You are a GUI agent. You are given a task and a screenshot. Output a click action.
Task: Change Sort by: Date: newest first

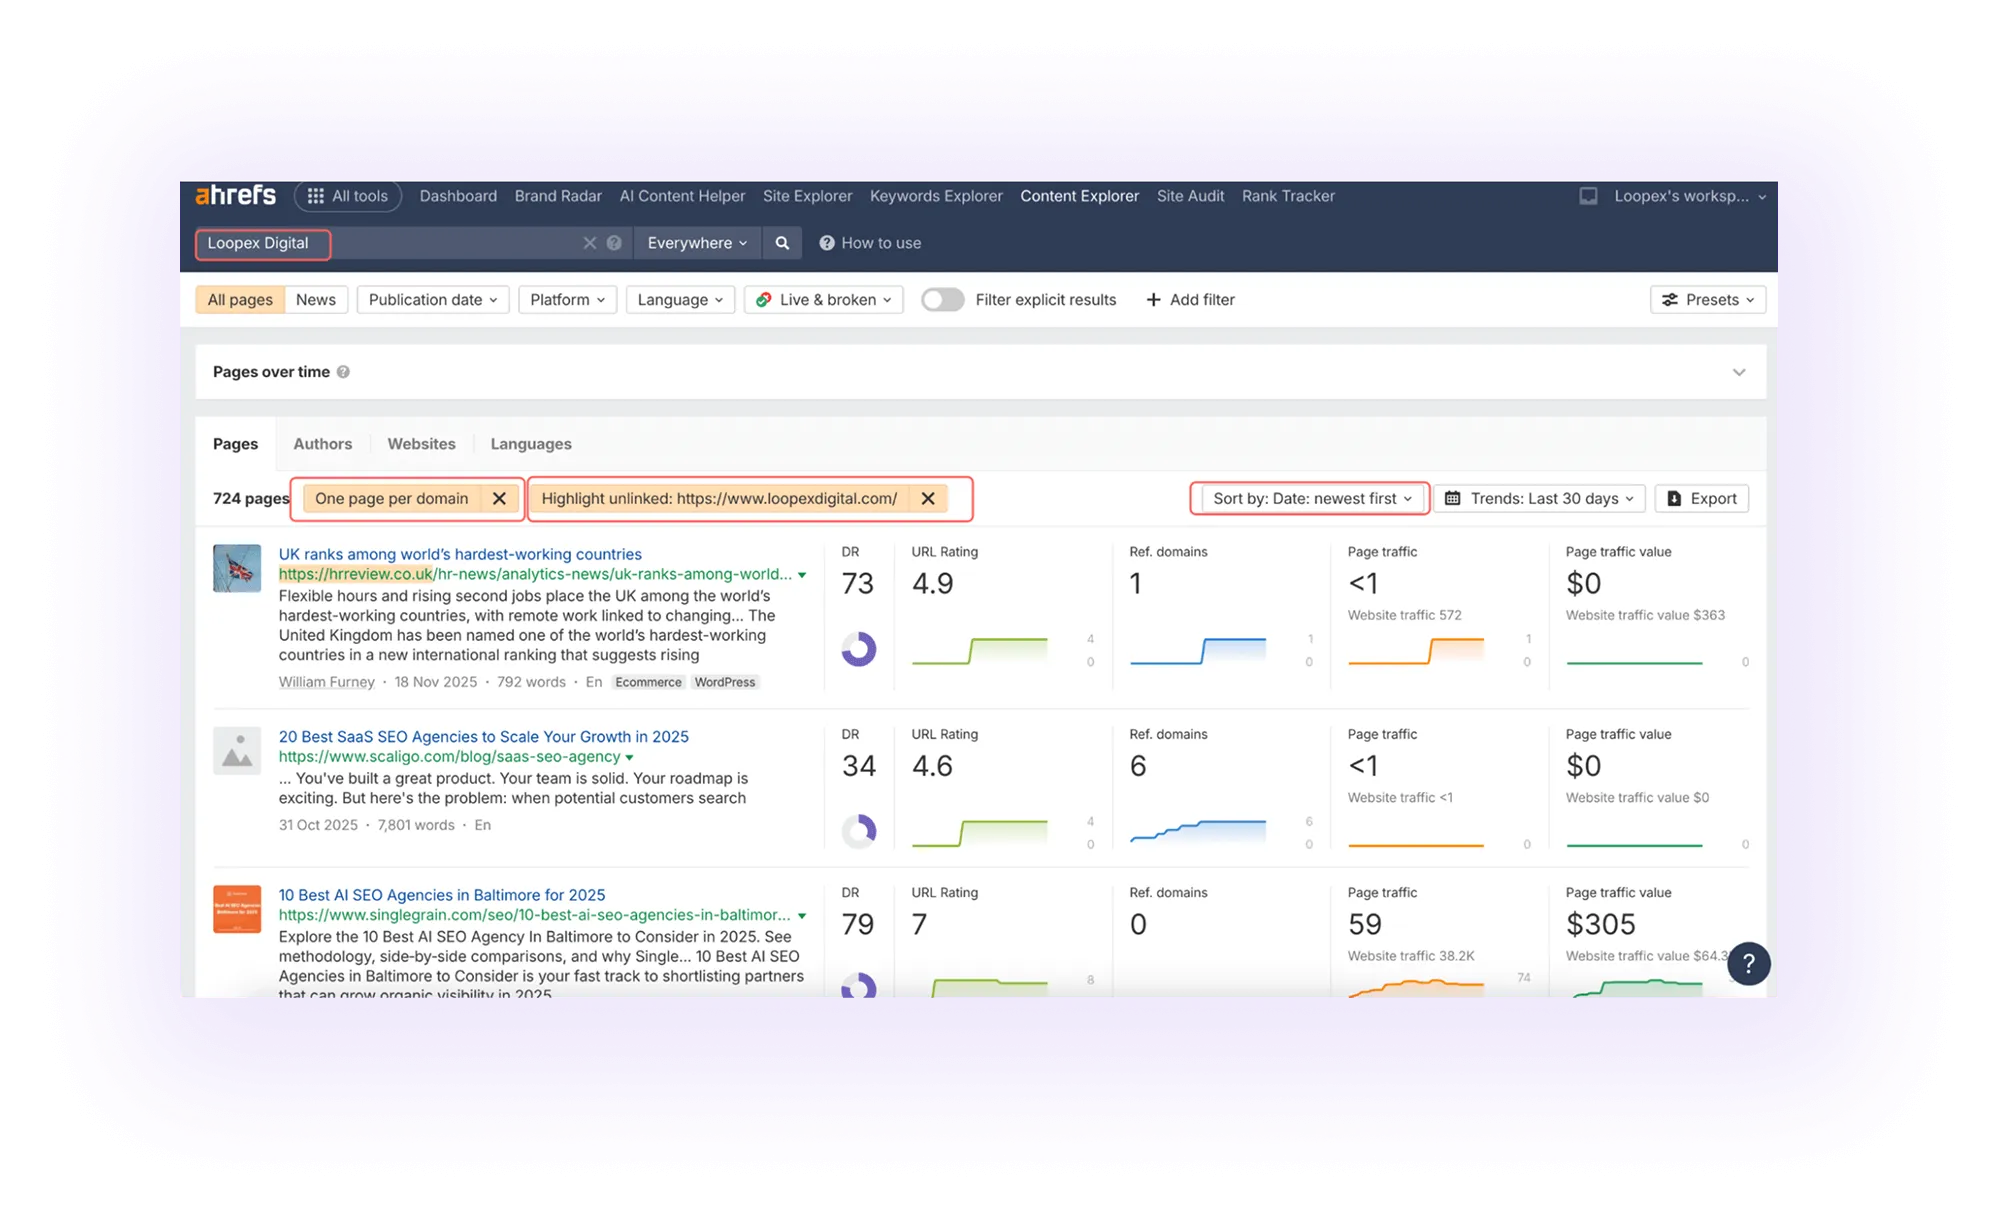pos(1308,498)
